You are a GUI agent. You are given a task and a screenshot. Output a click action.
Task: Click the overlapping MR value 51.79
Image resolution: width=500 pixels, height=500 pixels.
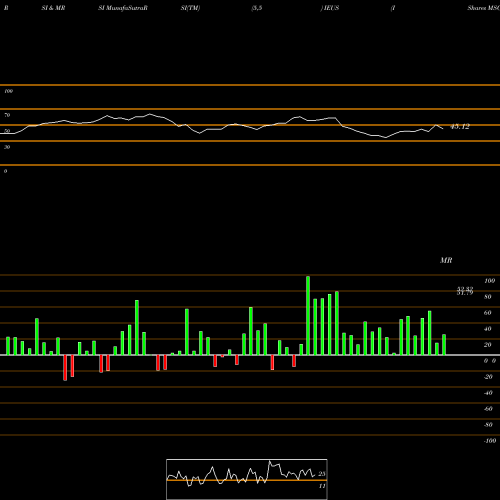pos(465,293)
